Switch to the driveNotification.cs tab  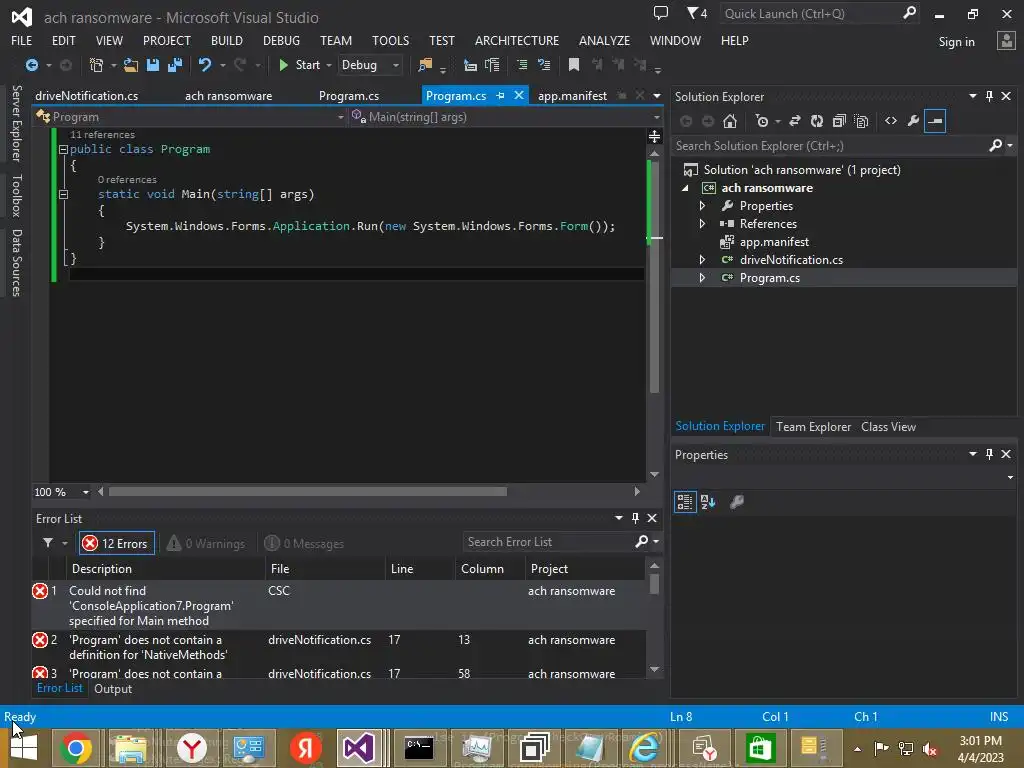point(87,95)
